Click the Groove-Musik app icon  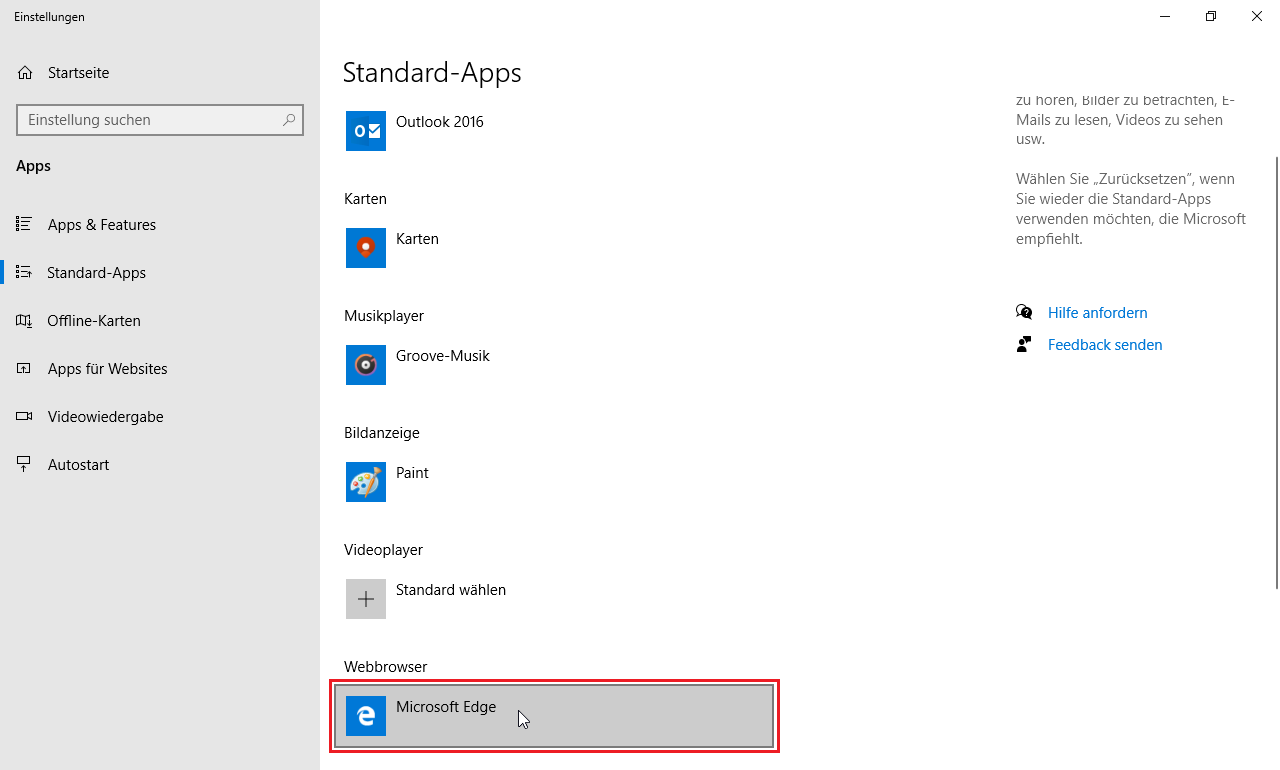pyautogui.click(x=366, y=365)
